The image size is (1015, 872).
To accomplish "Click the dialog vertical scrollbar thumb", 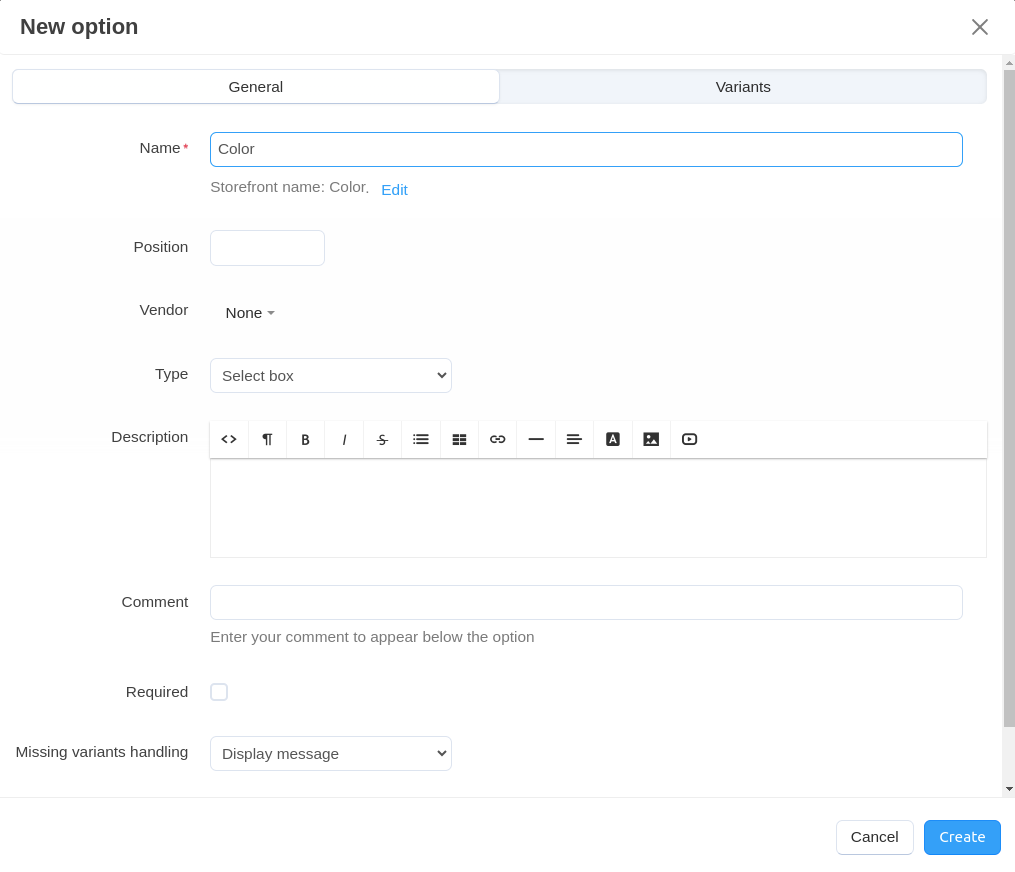I will click(x=1009, y=398).
